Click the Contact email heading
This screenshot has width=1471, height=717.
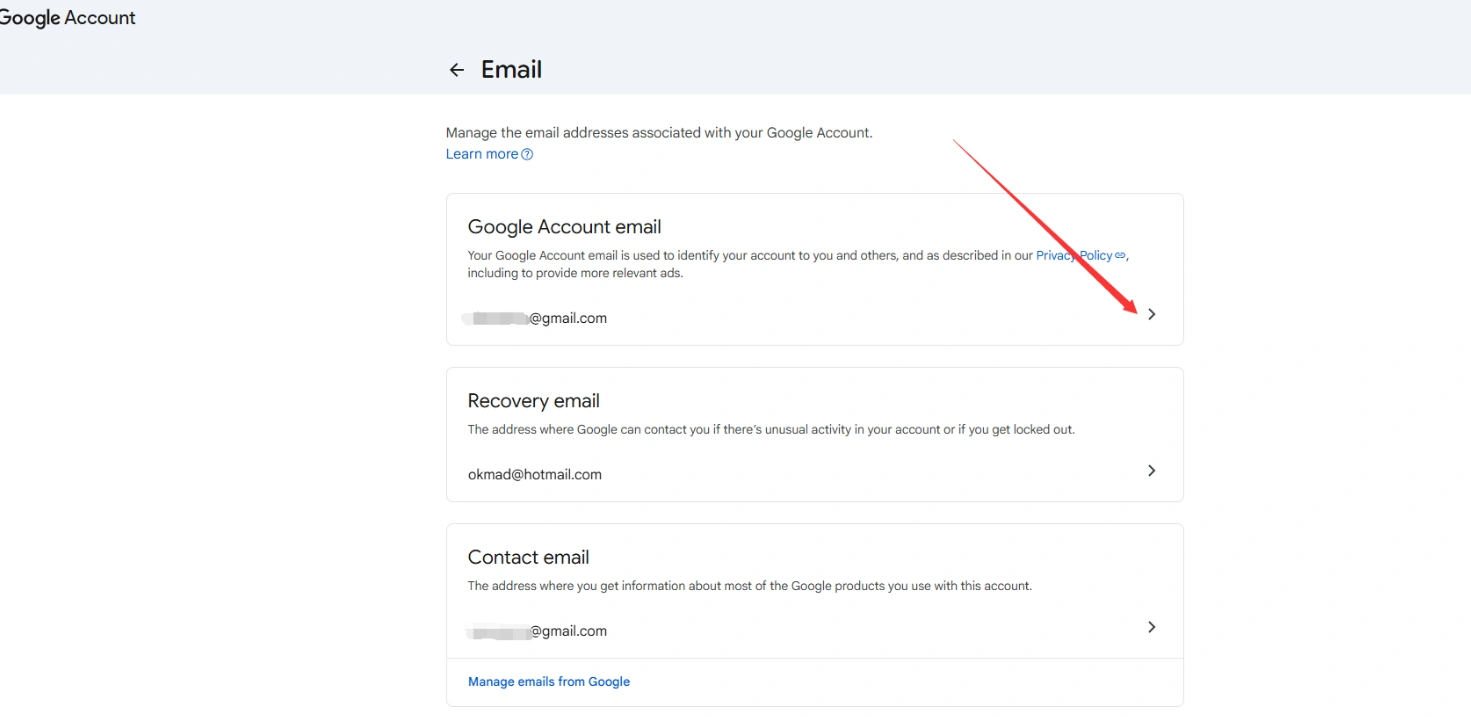coord(529,557)
